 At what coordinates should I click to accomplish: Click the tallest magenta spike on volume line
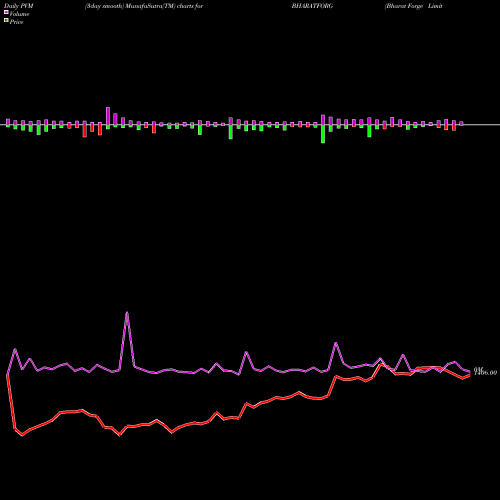pyautogui.click(x=127, y=313)
